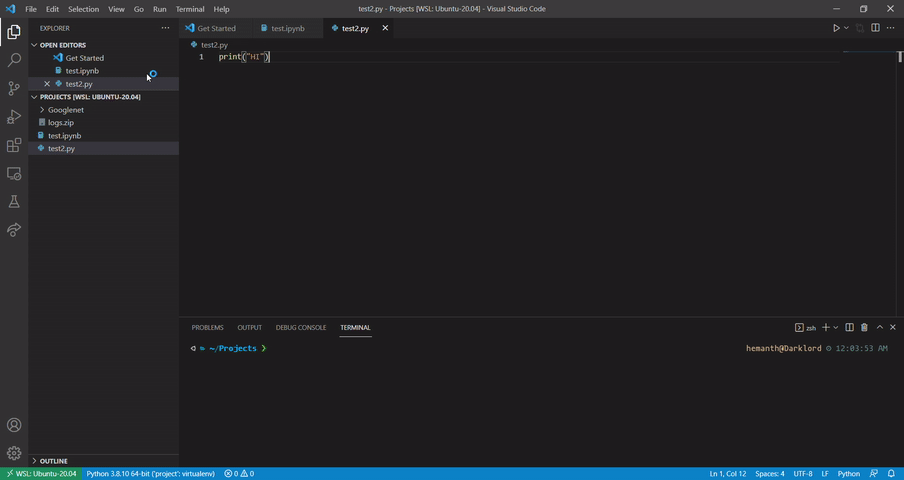Image resolution: width=904 pixels, height=480 pixels.
Task: Split the terminal pane
Action: pos(849,327)
